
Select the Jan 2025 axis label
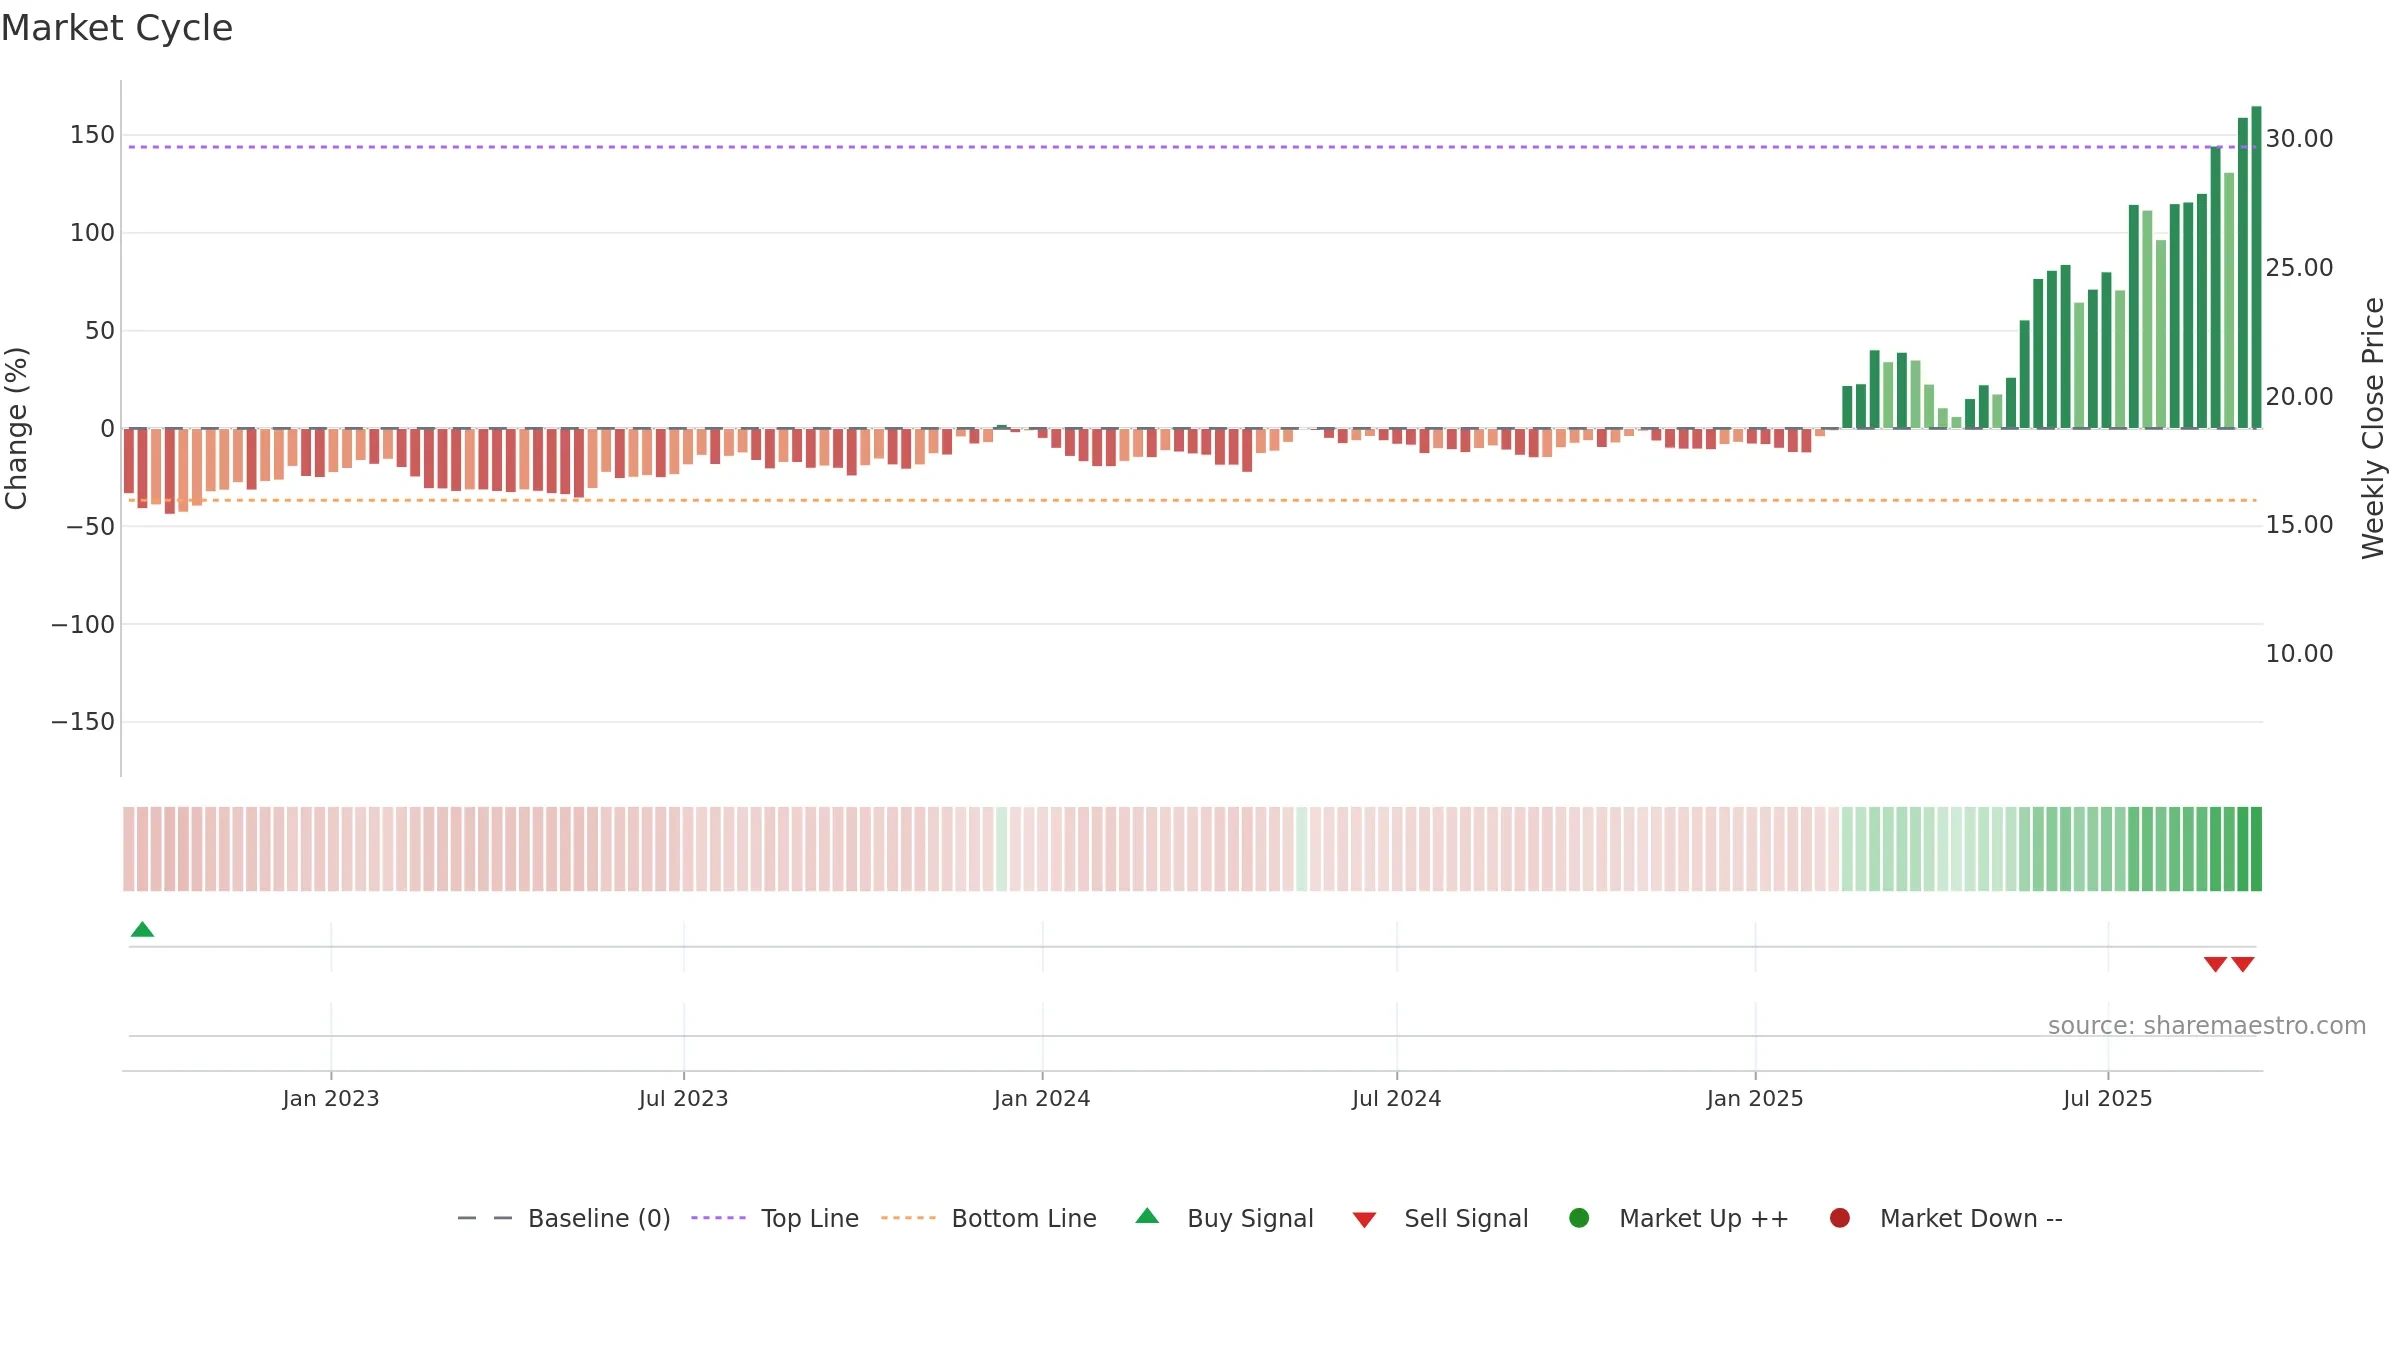coord(1755,1099)
